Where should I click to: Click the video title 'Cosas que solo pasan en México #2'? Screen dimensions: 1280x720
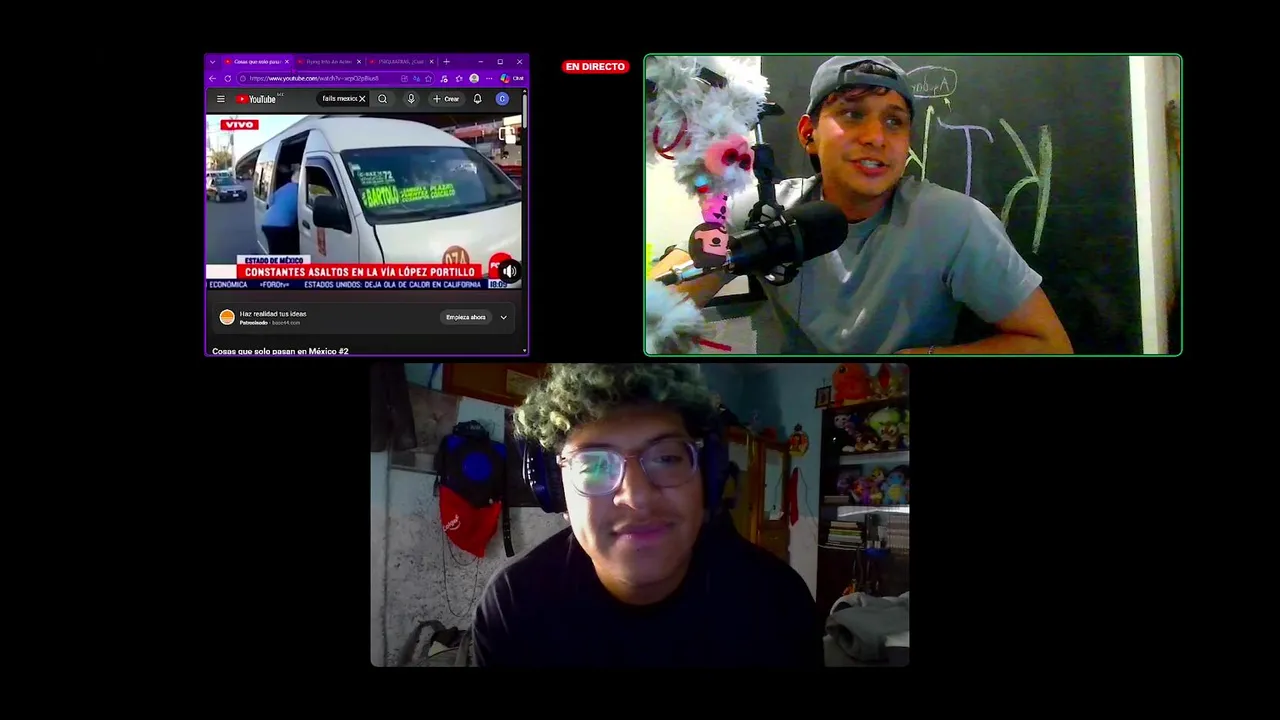[x=280, y=351]
